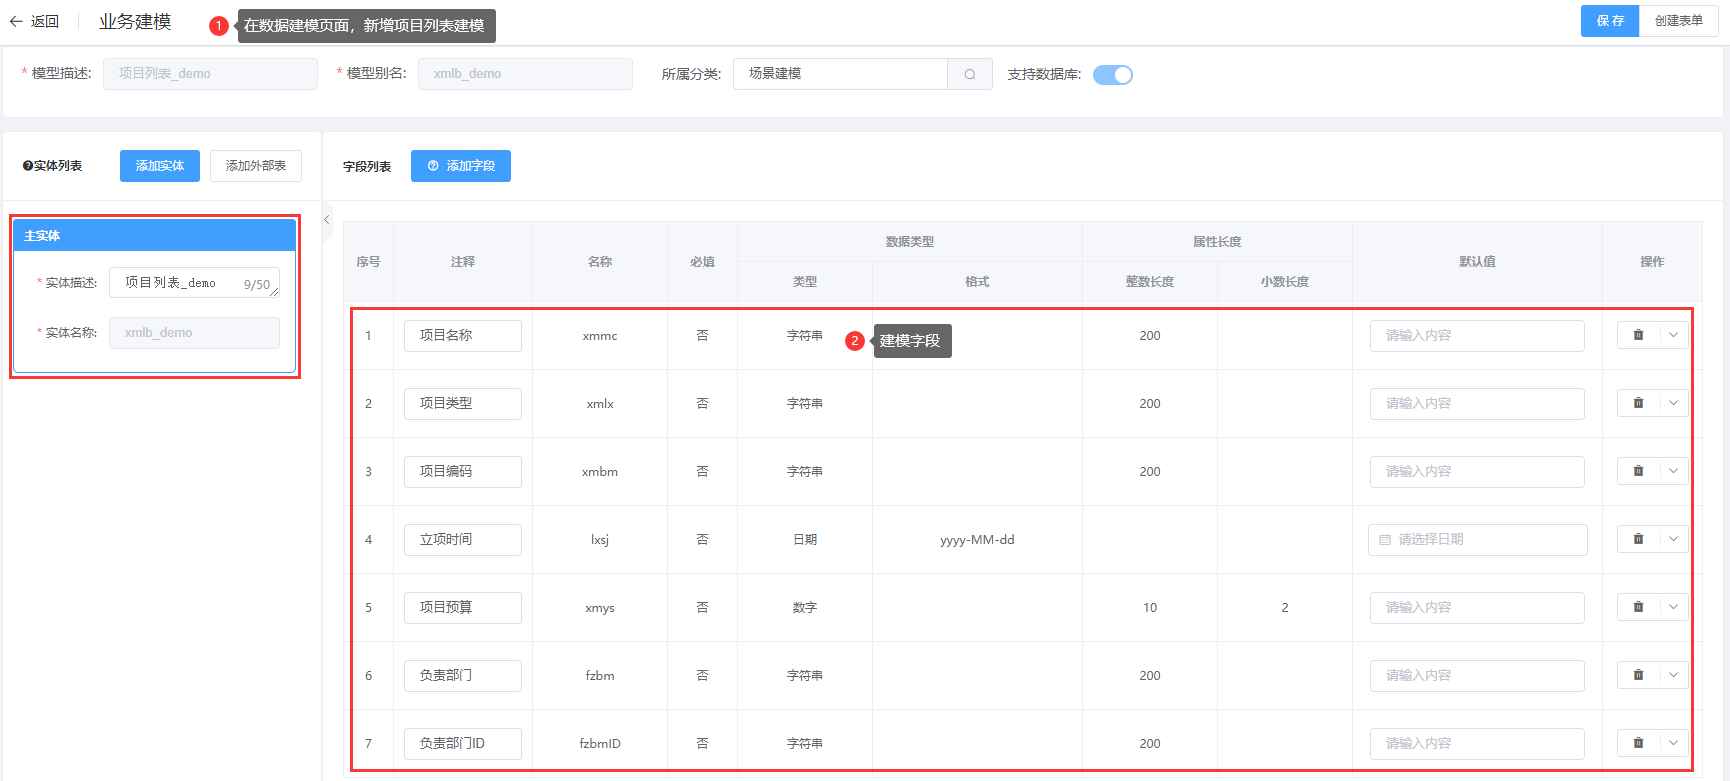
Task: Open action dropdown for 立项时间 row
Action: [x=1673, y=540]
